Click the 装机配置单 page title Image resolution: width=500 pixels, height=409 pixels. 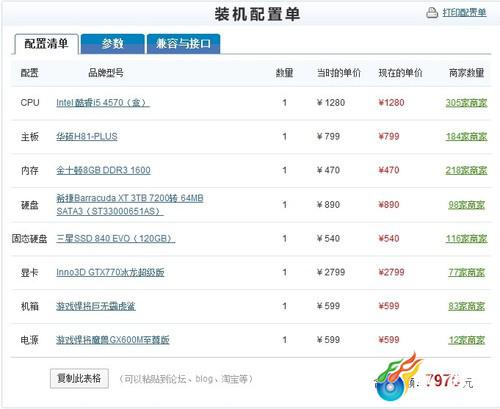tap(257, 14)
